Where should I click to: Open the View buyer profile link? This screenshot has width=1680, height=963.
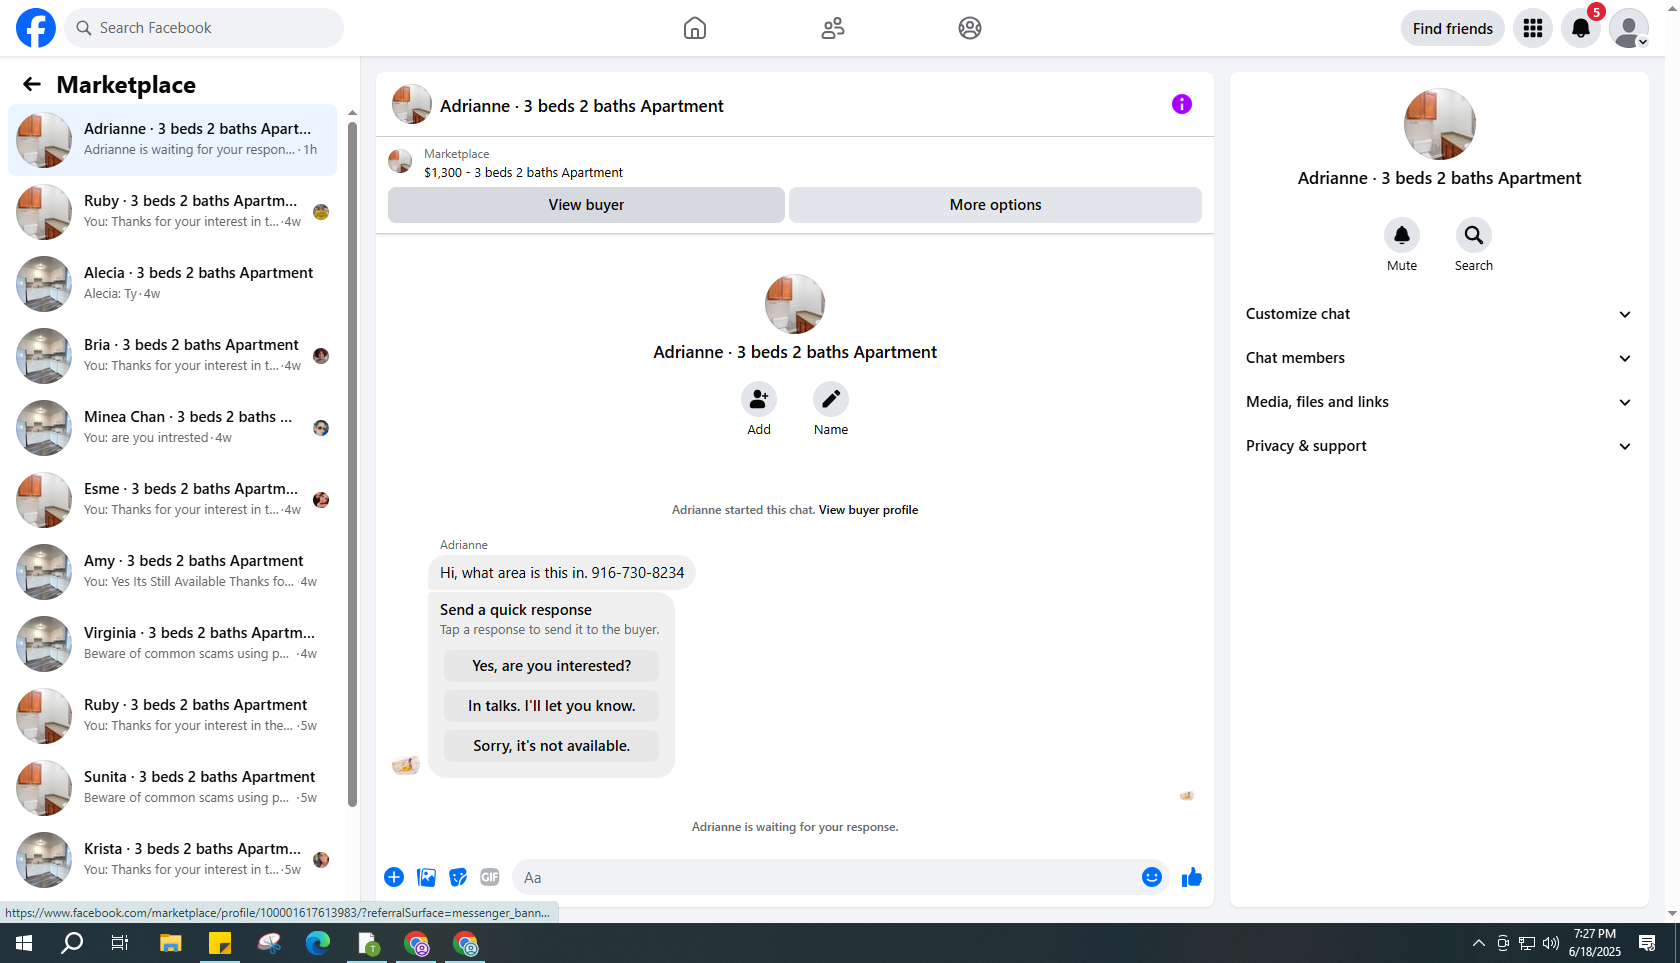point(868,510)
